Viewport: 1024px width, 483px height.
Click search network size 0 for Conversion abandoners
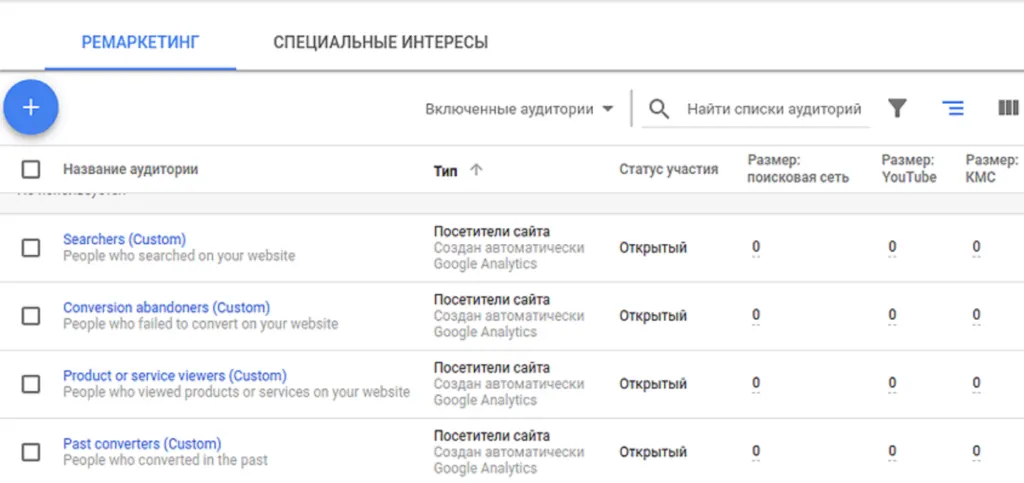756,315
